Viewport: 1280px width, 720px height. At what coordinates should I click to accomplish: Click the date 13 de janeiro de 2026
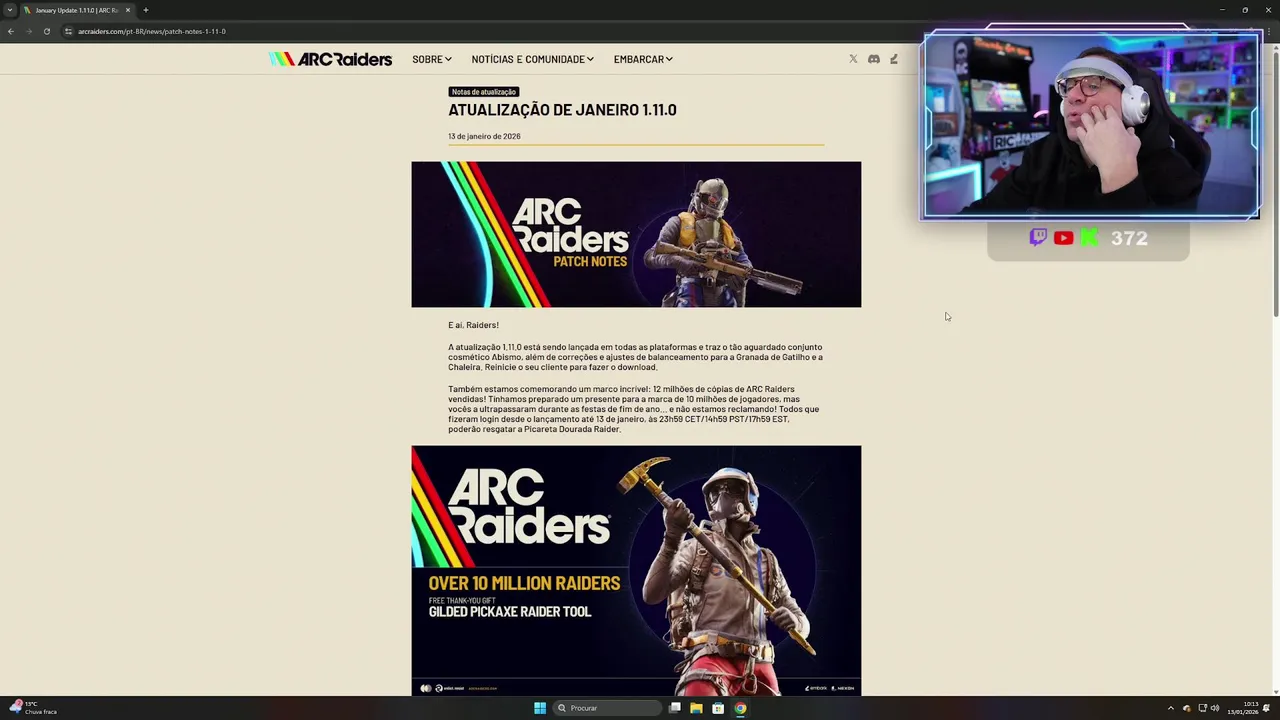pos(484,136)
